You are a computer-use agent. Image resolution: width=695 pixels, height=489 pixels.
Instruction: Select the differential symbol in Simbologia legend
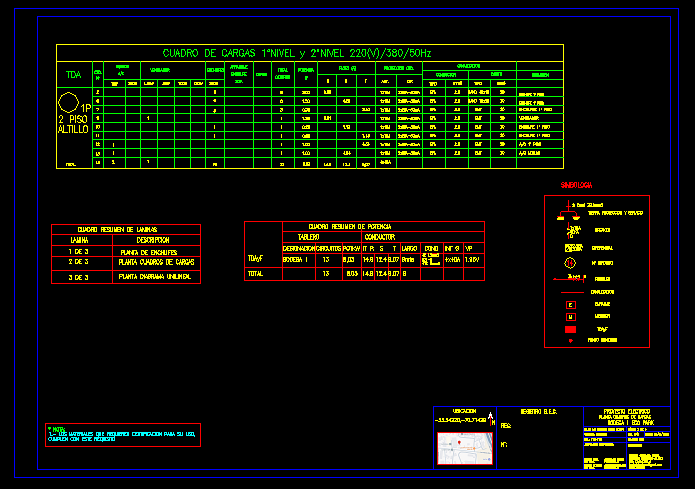coord(573,248)
